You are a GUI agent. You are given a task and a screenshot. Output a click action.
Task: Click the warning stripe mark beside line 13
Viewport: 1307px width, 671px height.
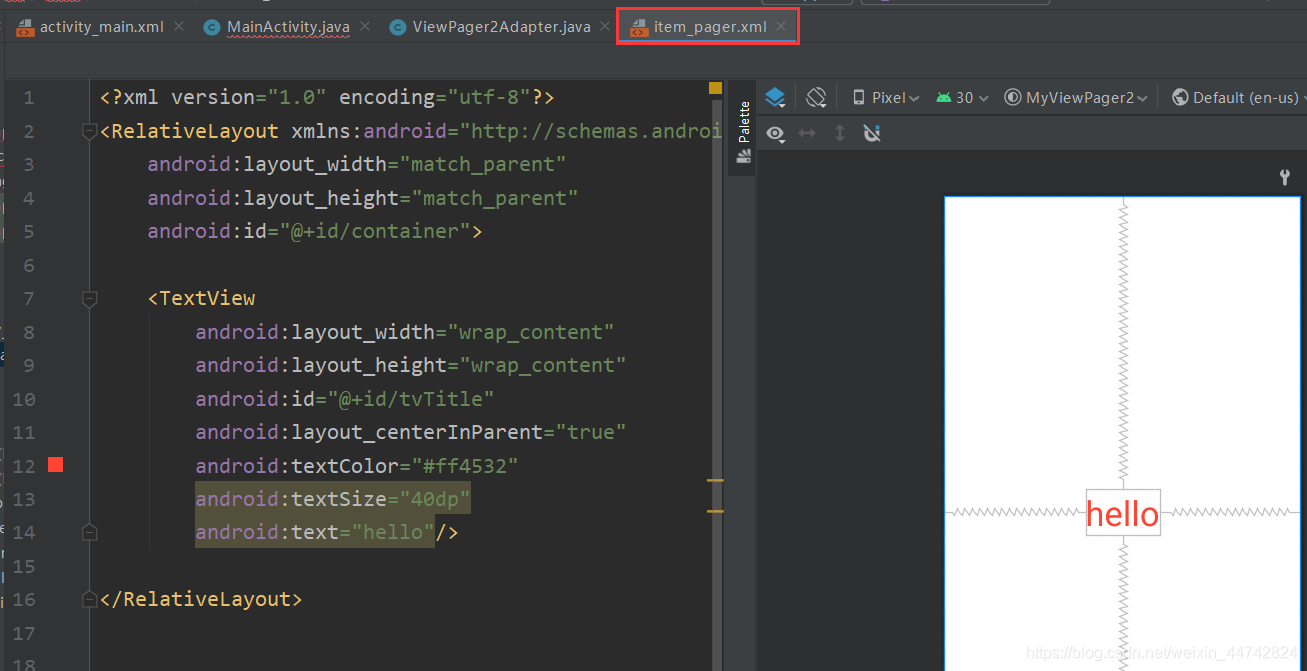(x=715, y=481)
